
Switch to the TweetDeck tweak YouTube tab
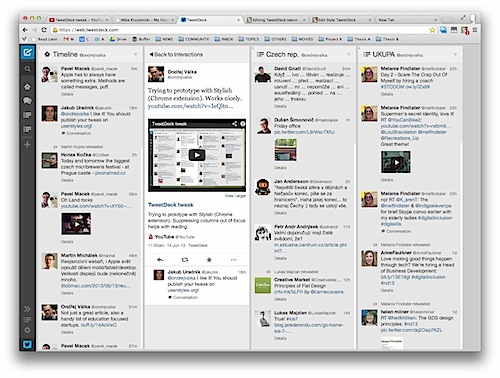click(78, 20)
